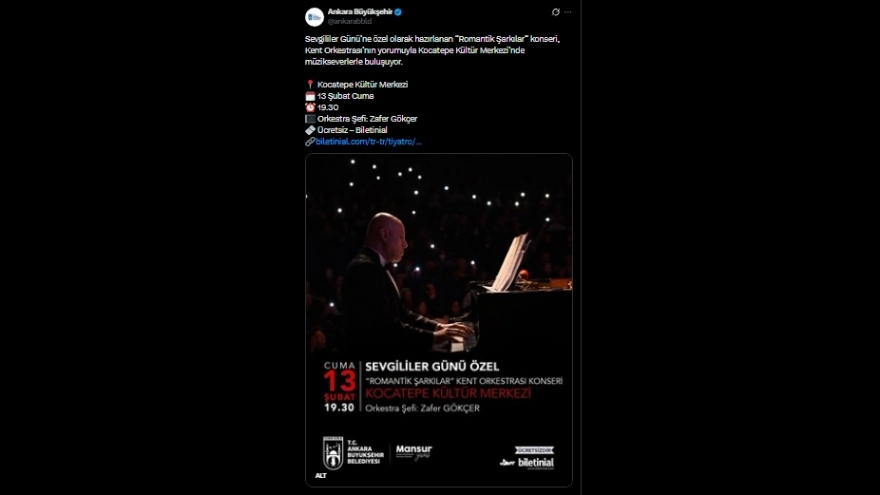
Task: Open the three-dots more options menu
Action: click(x=568, y=12)
